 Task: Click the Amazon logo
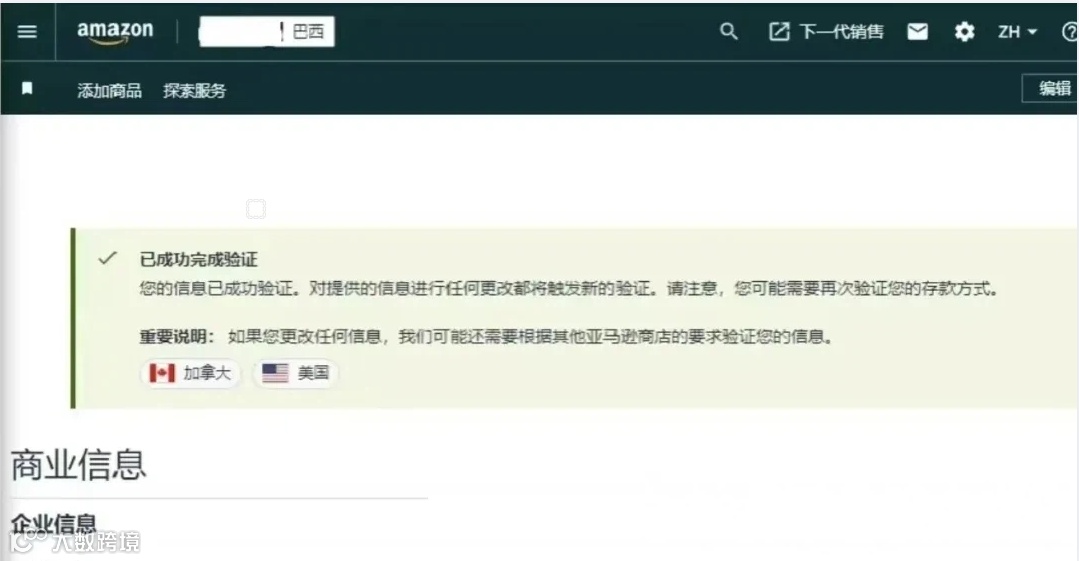point(115,32)
